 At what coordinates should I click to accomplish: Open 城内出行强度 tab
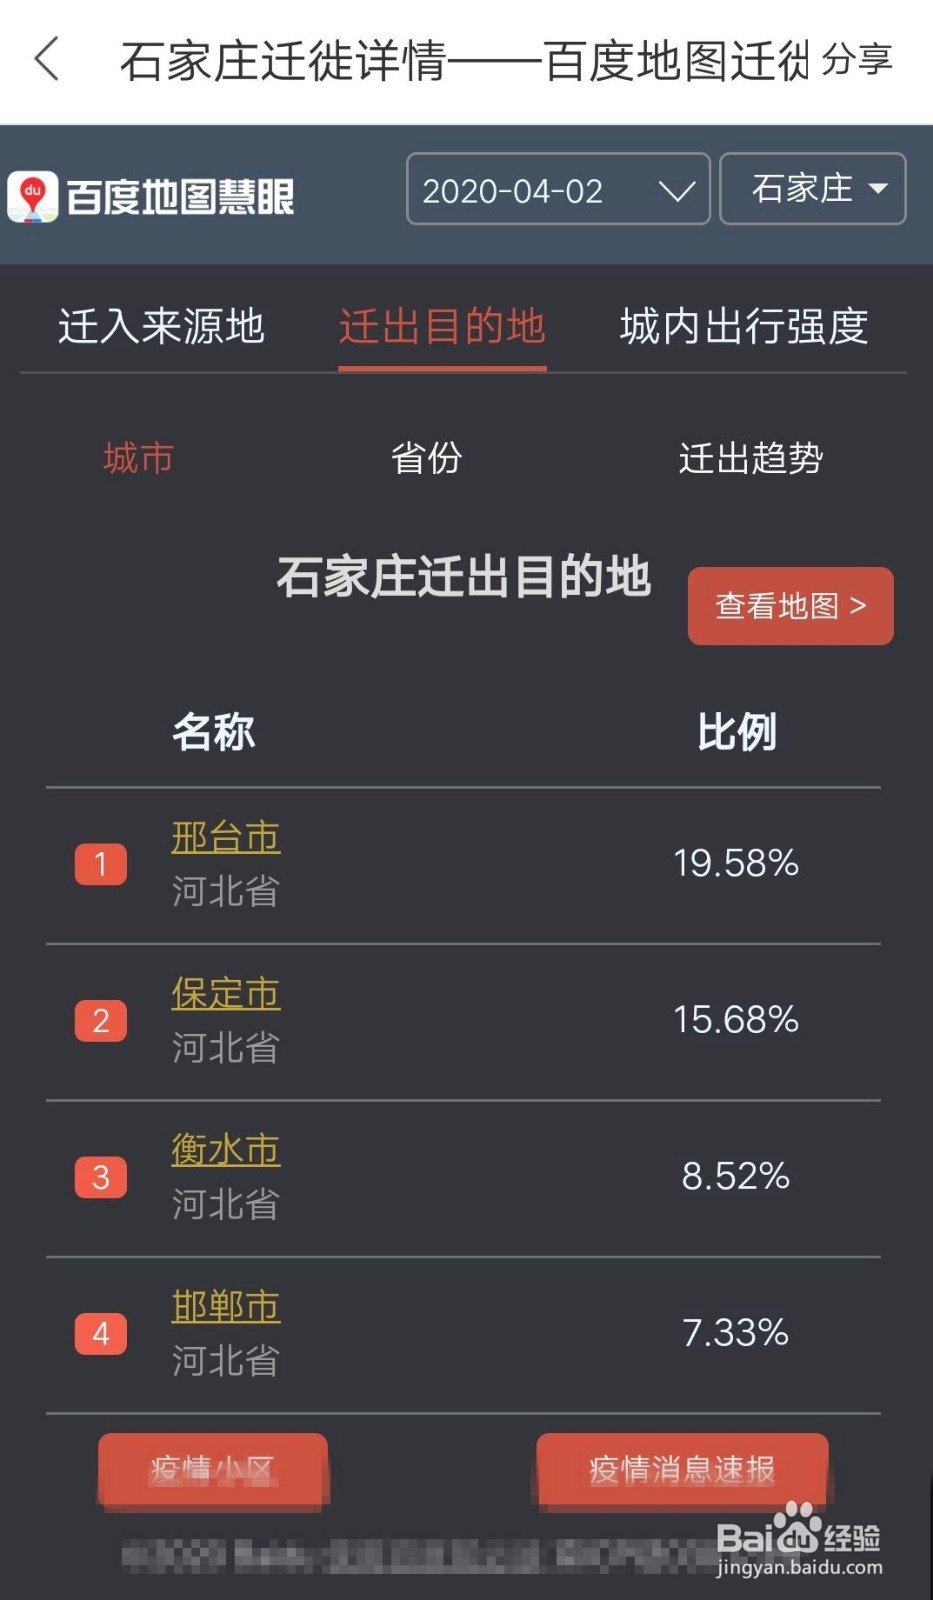pos(744,327)
